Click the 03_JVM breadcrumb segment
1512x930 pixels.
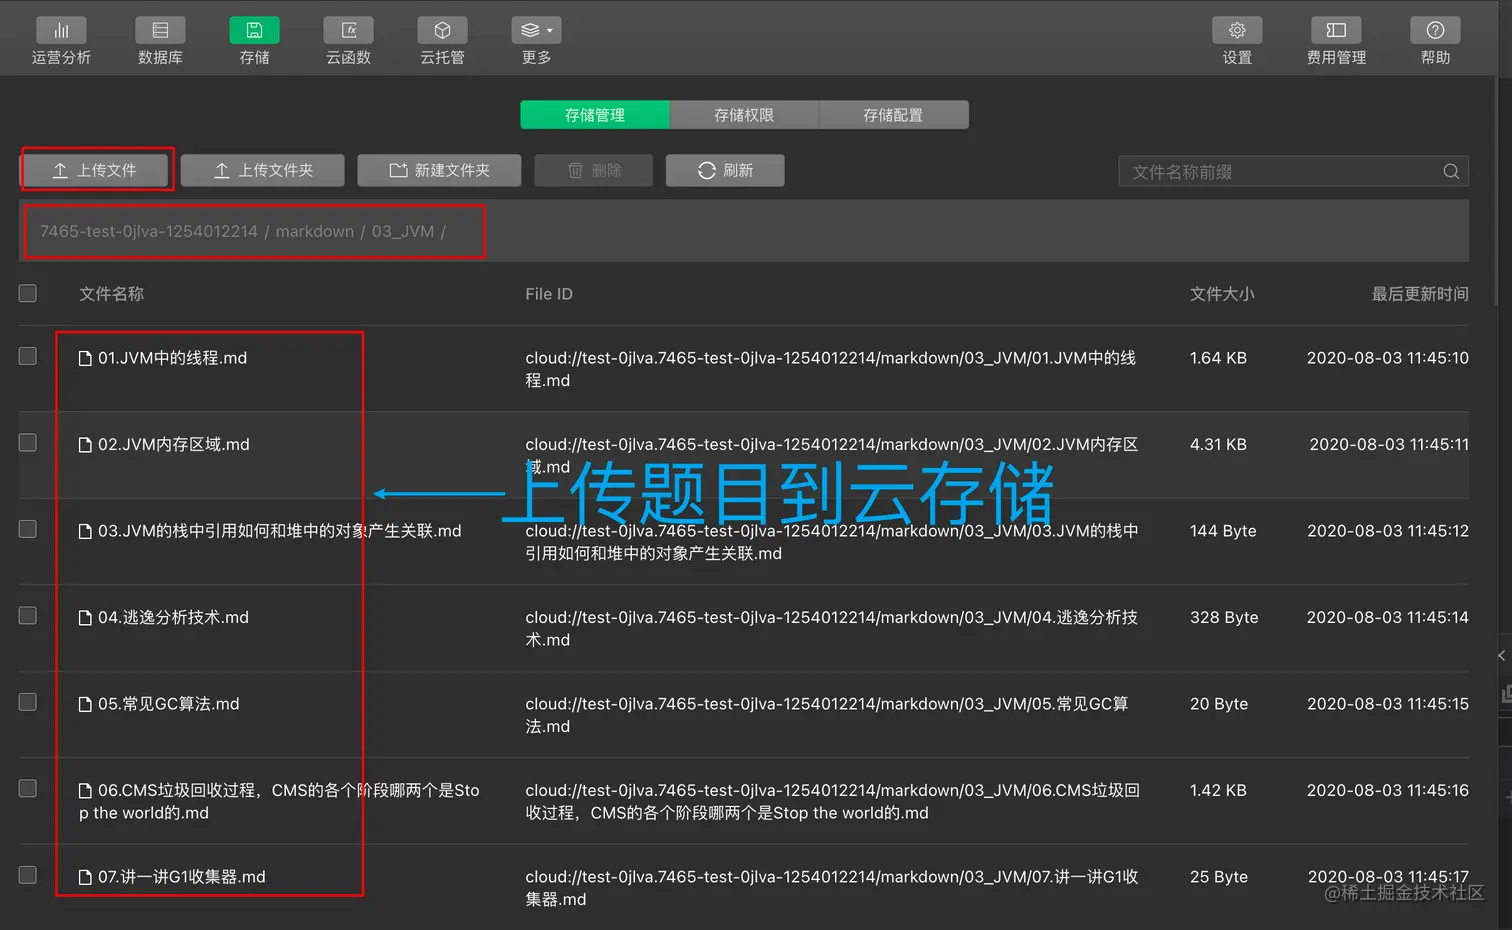pyautogui.click(x=403, y=231)
